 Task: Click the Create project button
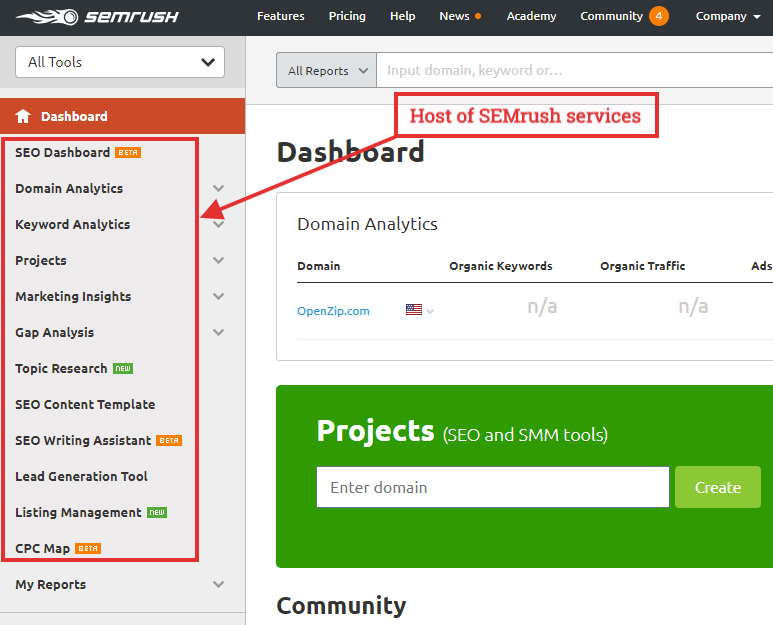(x=718, y=487)
